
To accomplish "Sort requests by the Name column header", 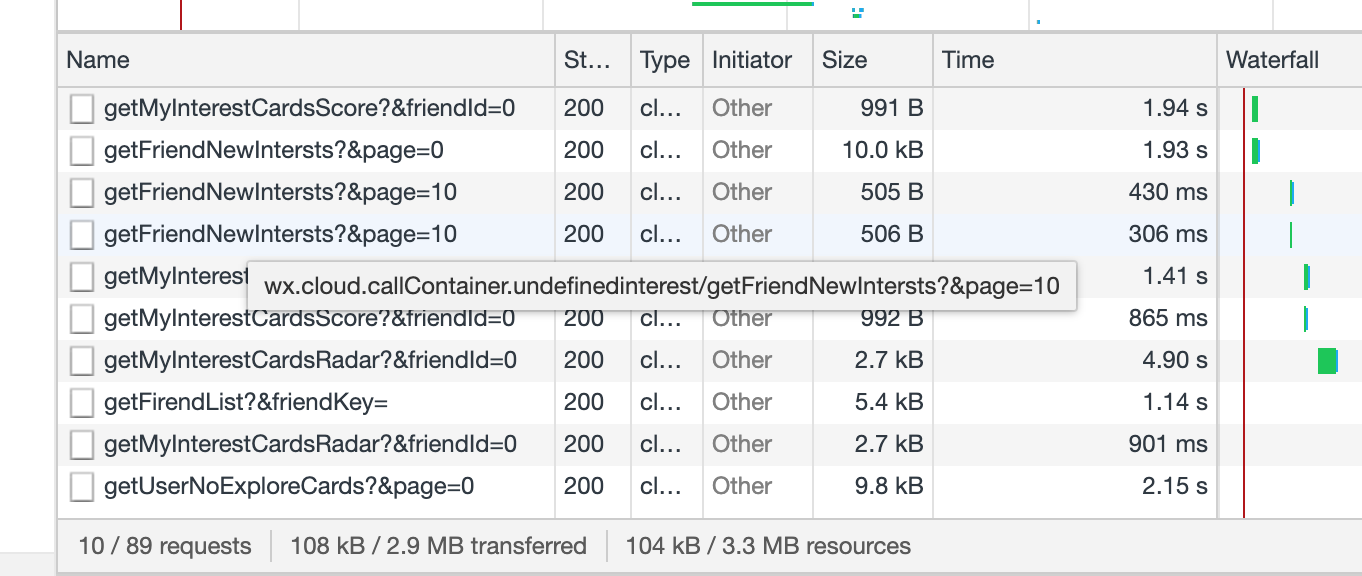I will 98,60.
